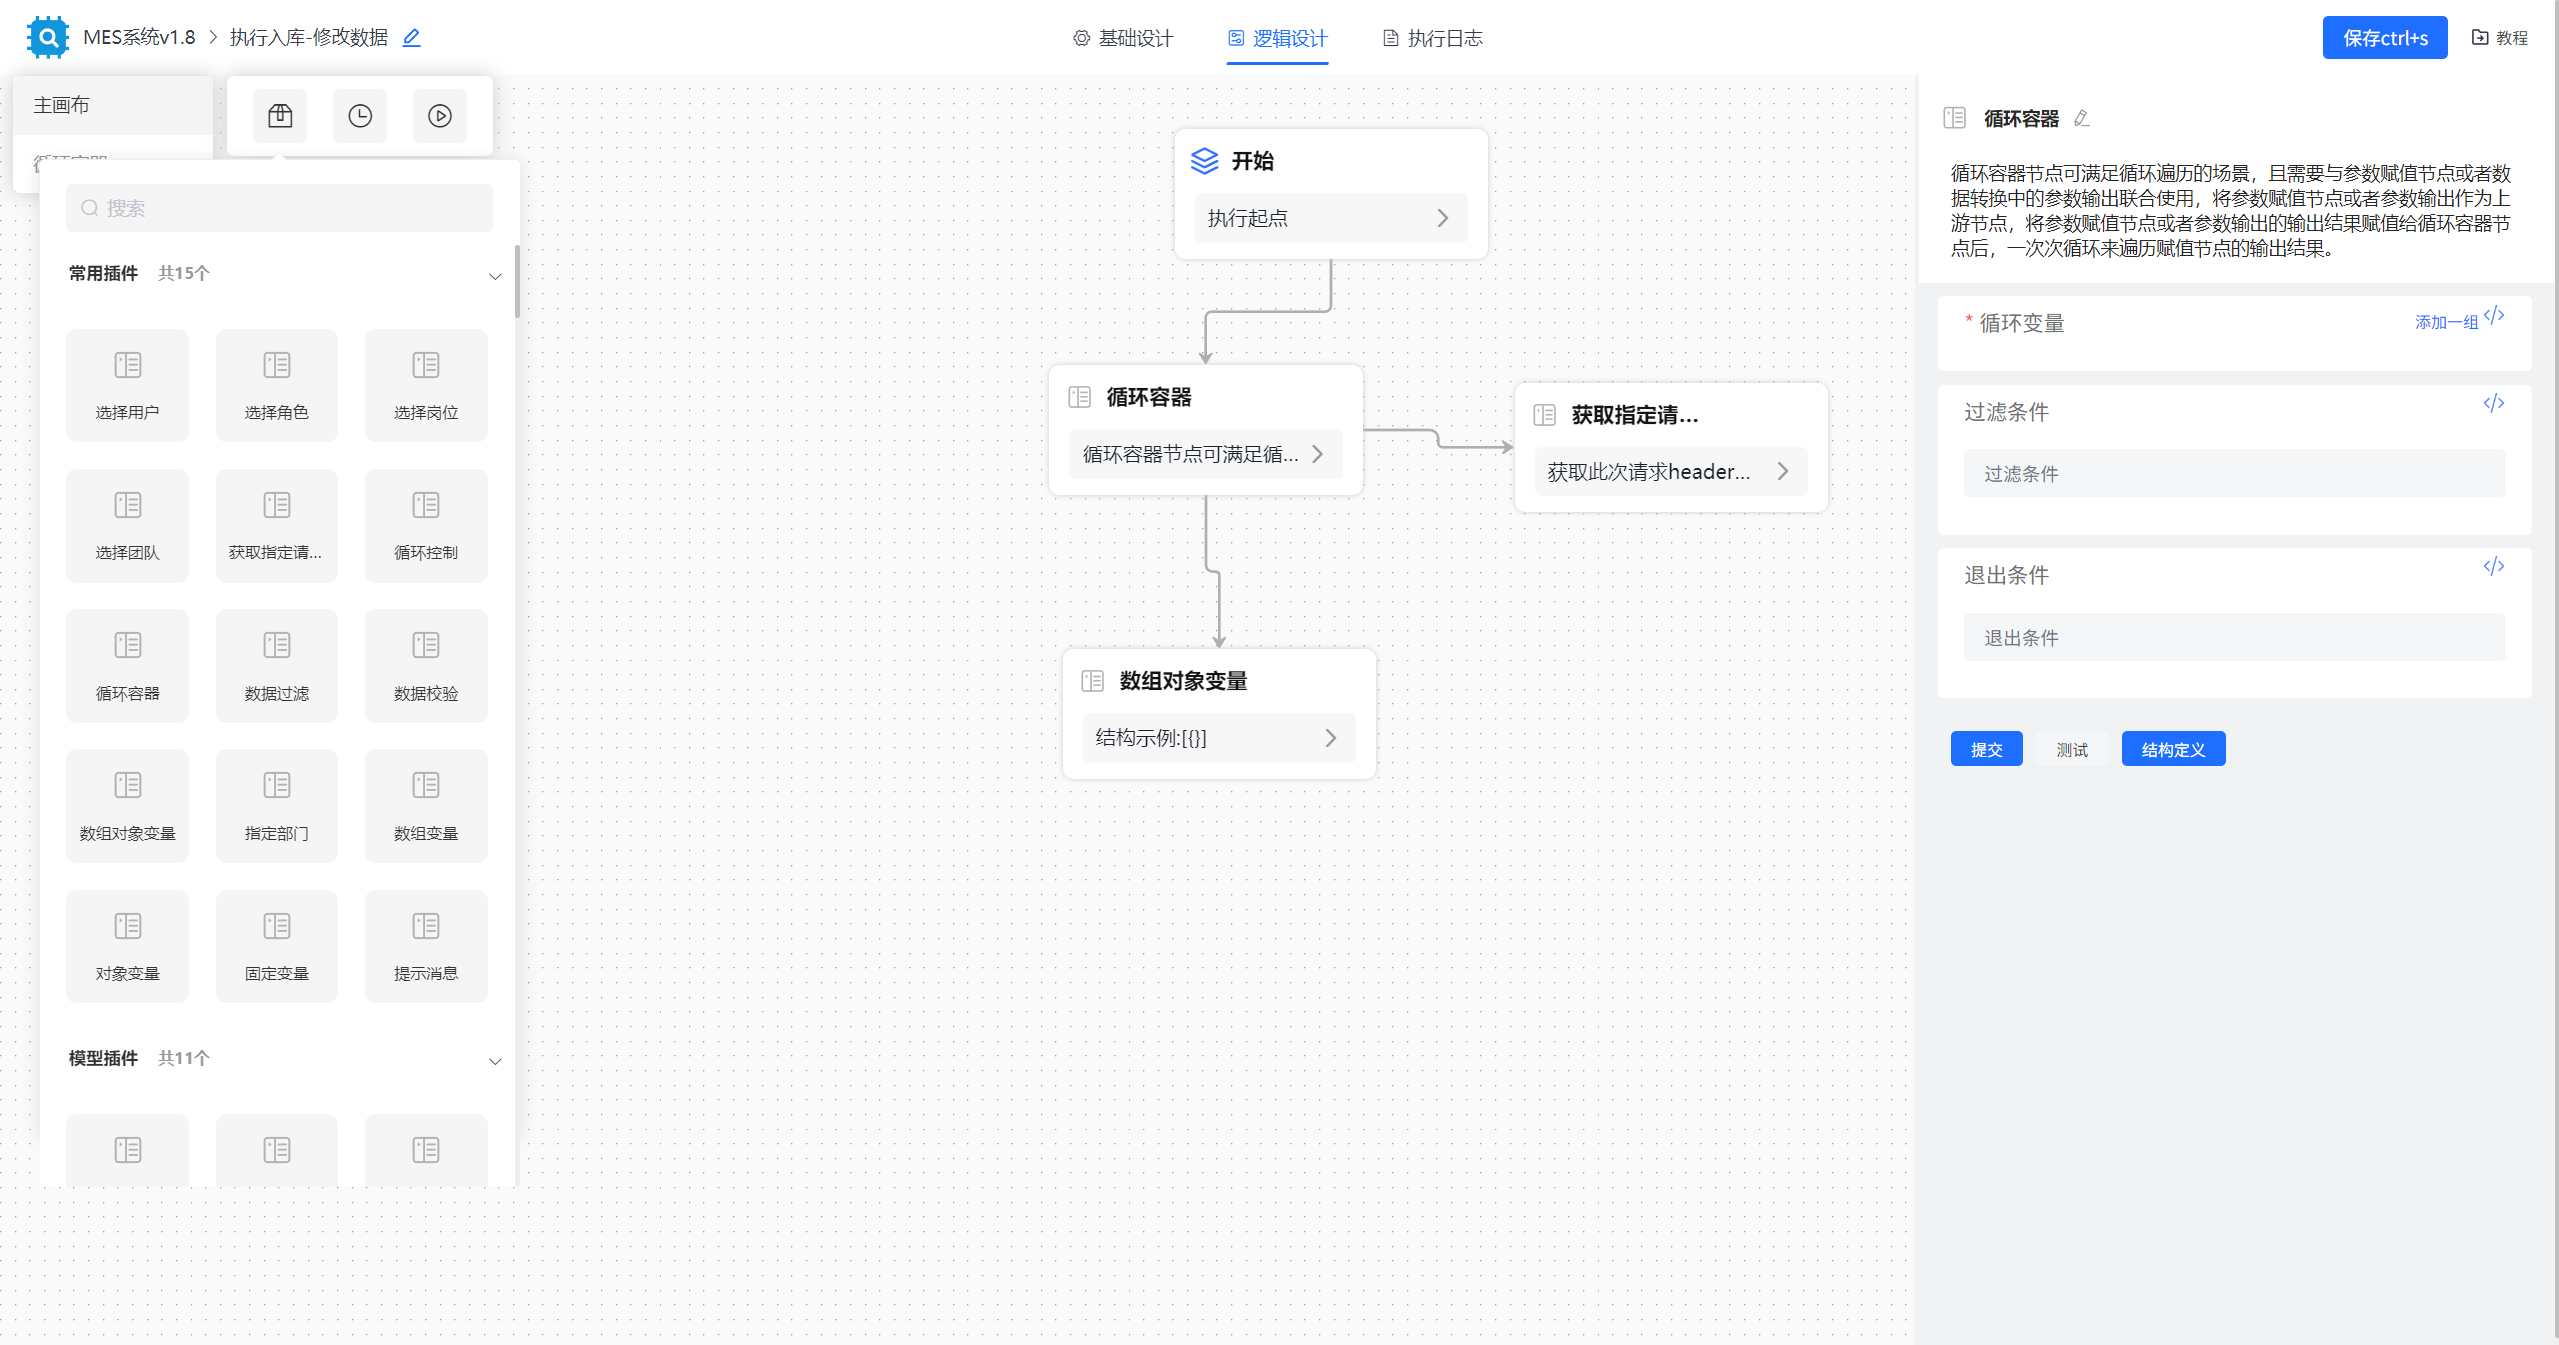Click the 保存ctrl+s button
Viewport: 2559px width, 1345px height.
(2384, 38)
